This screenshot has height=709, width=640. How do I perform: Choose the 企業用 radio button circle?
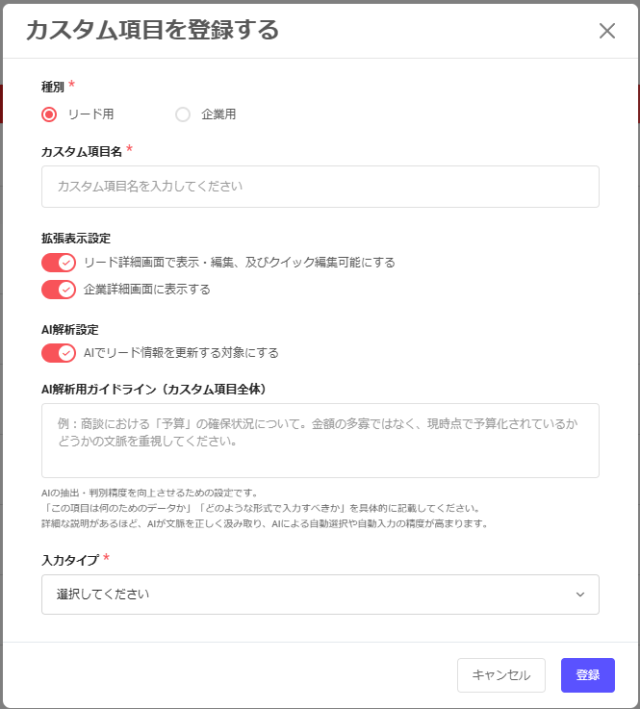tap(183, 114)
